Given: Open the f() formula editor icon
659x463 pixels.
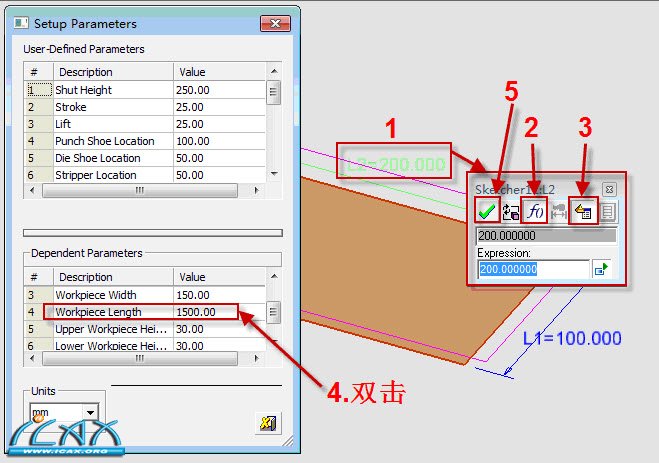Looking at the screenshot, I should tap(535, 210).
